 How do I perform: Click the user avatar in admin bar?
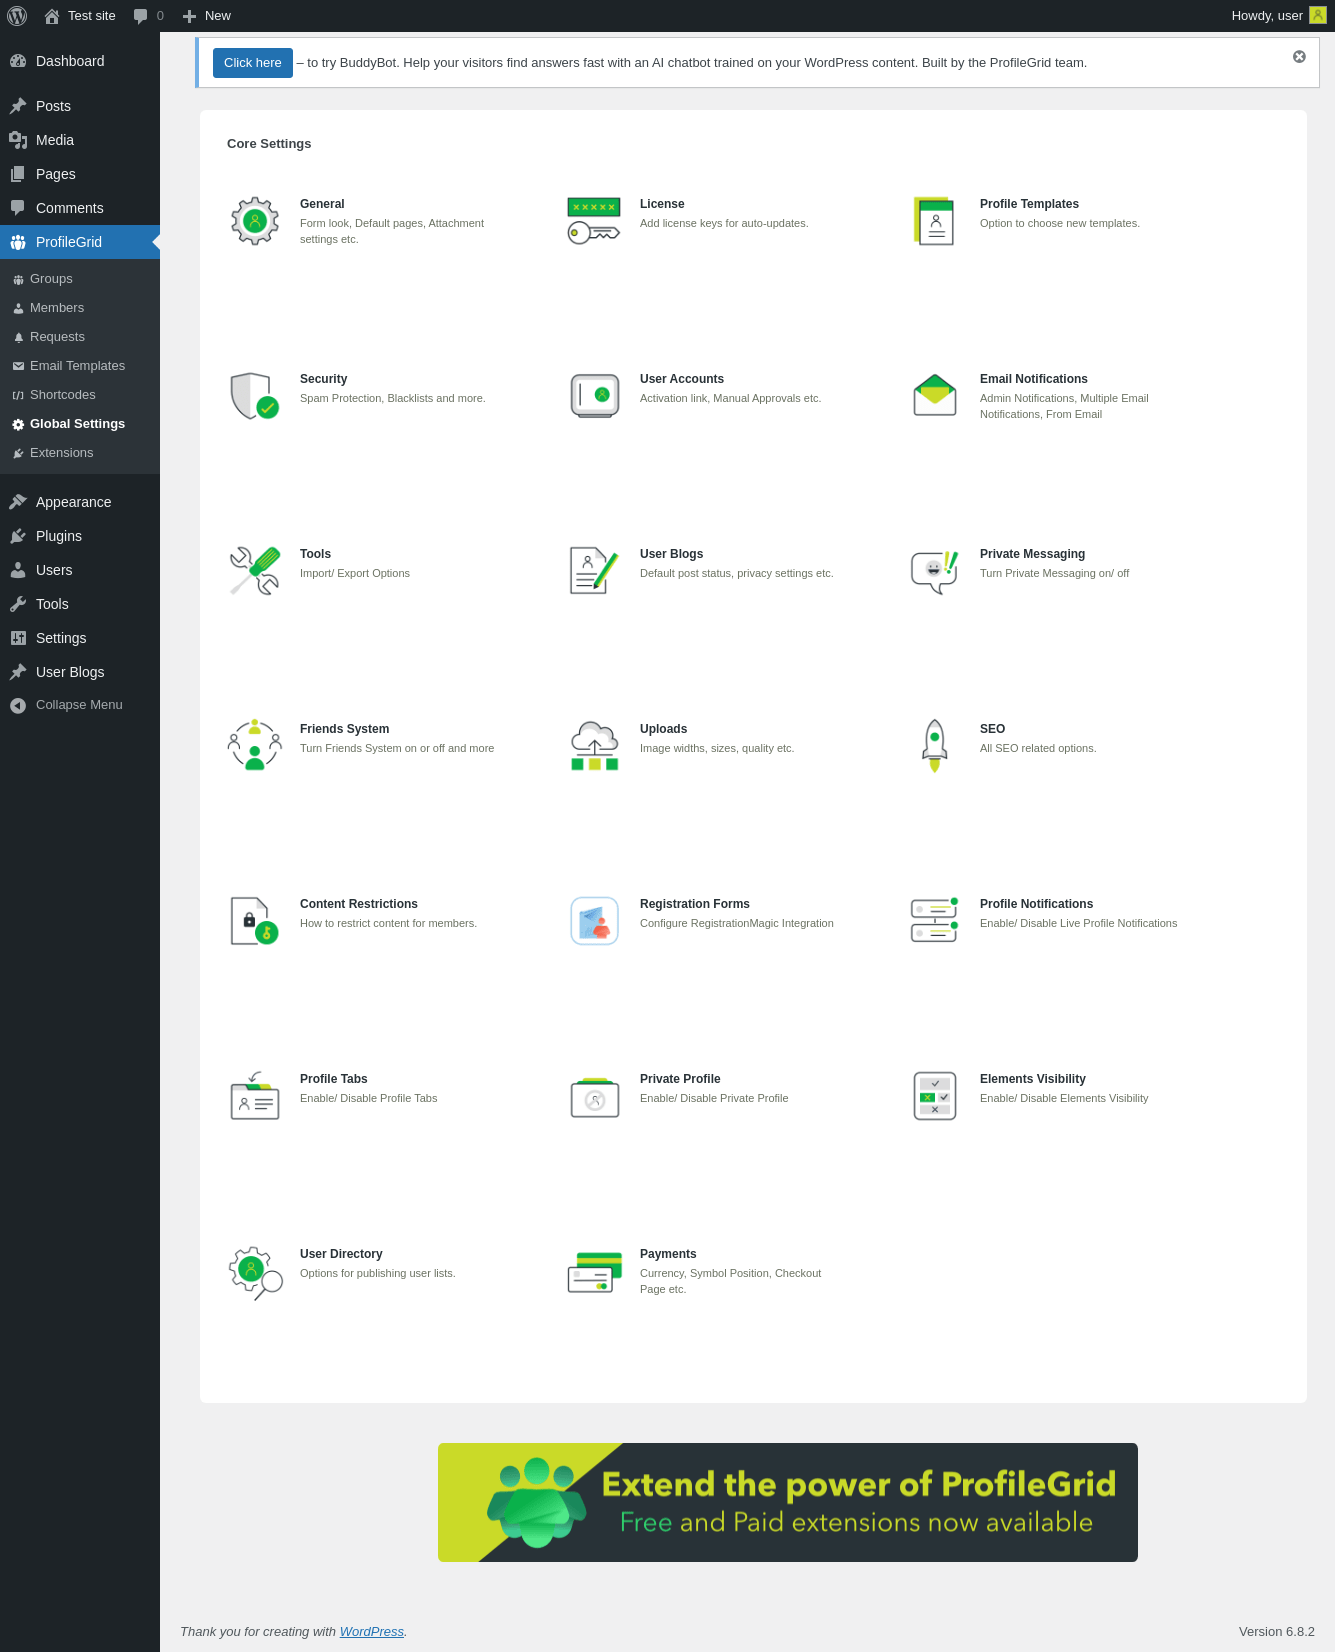tap(1318, 15)
